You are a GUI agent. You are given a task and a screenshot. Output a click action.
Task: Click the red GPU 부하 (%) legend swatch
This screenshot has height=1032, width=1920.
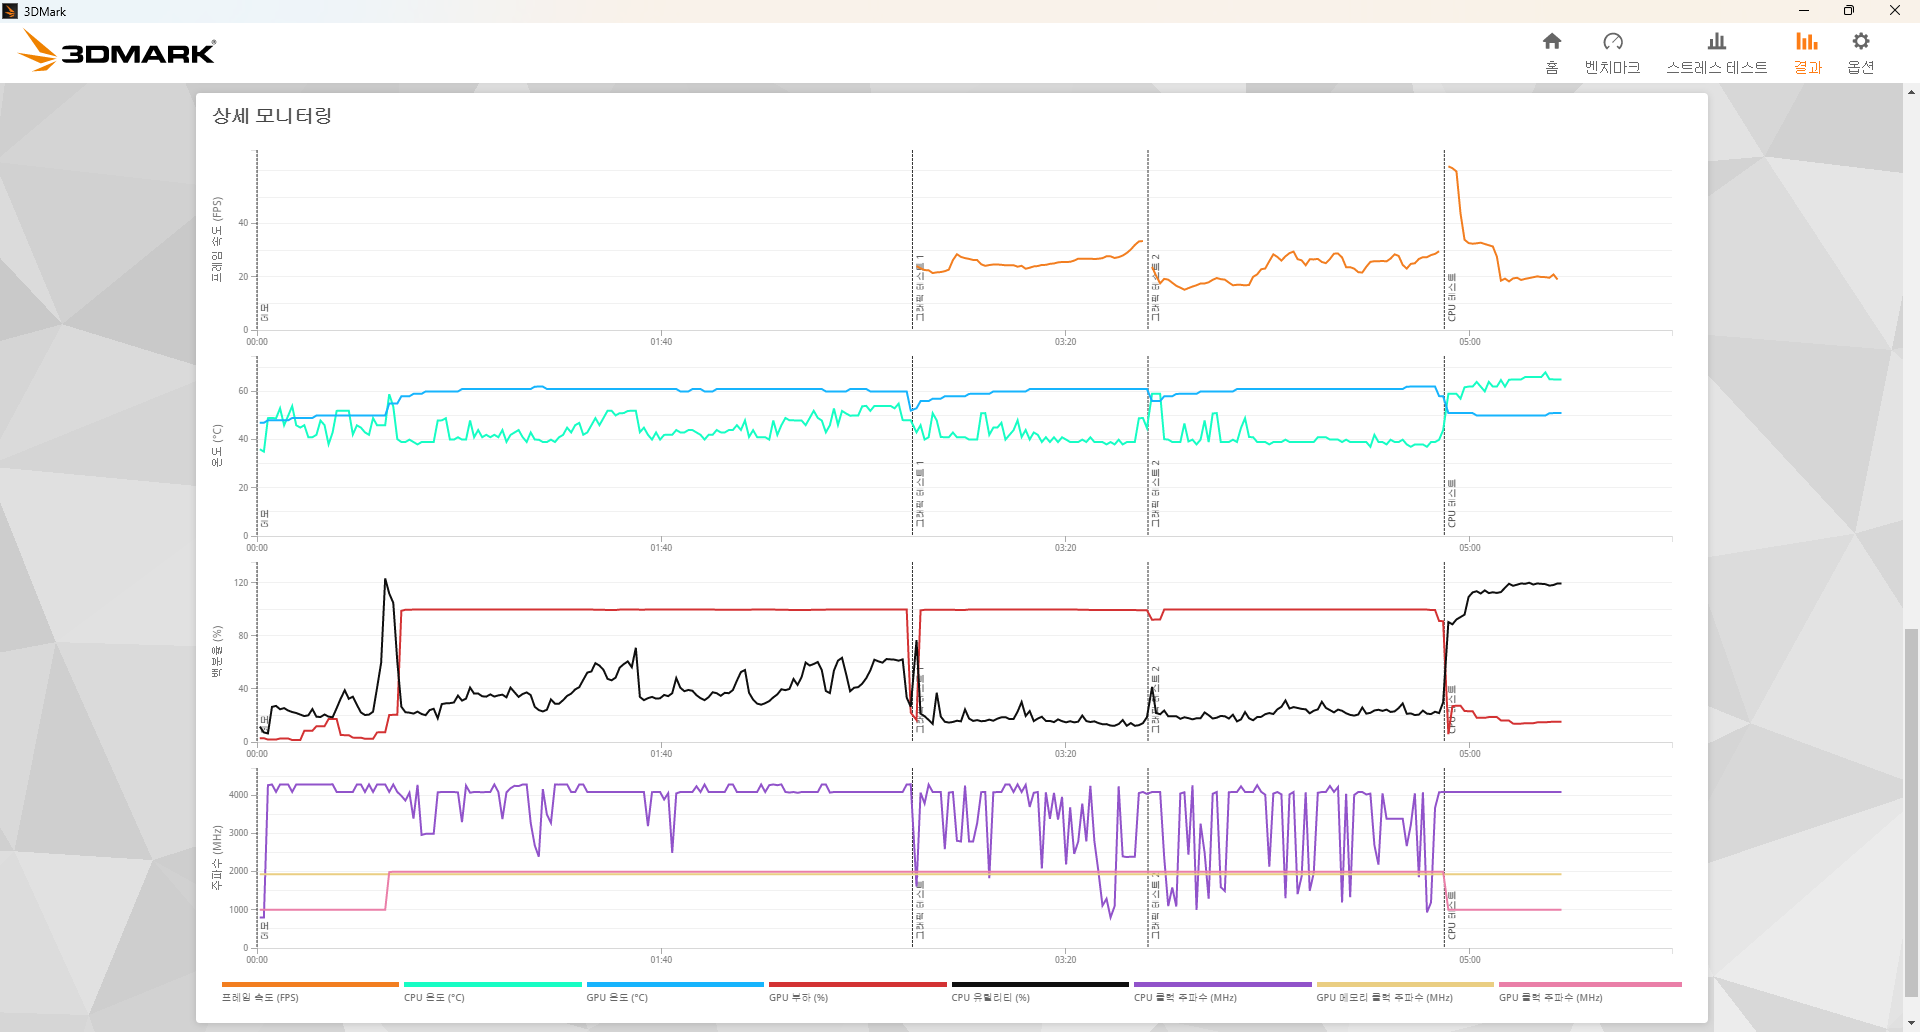857,984
